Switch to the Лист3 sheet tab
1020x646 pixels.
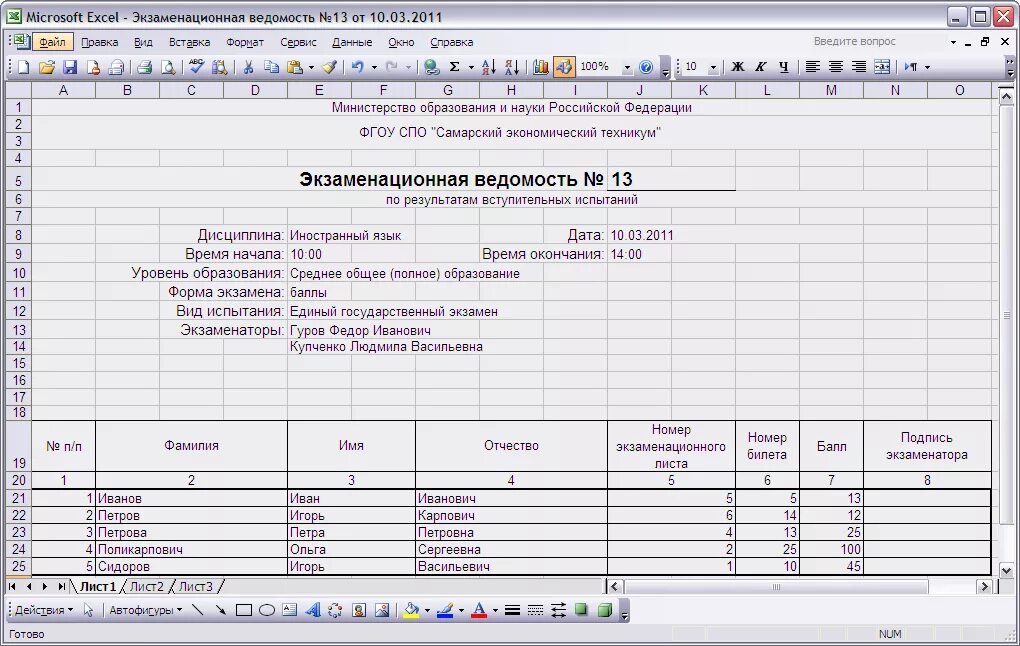(x=196, y=586)
